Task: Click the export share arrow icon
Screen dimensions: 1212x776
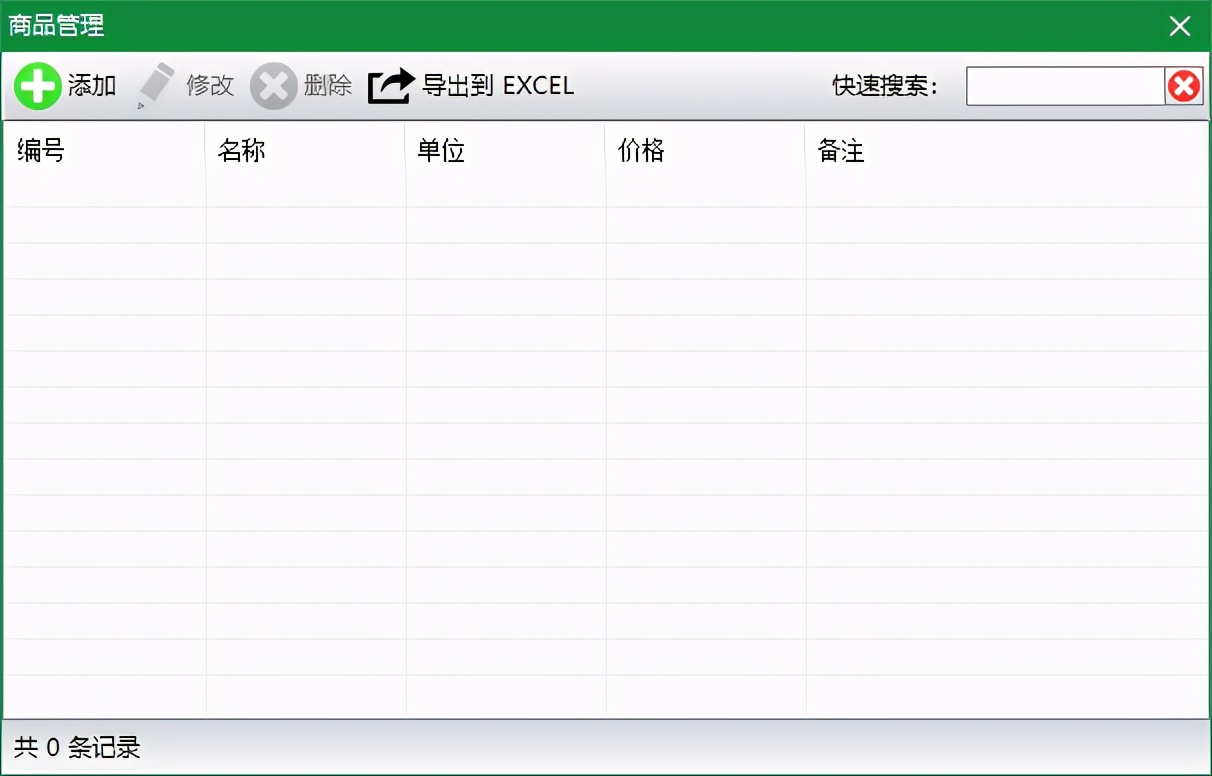Action: coord(390,86)
